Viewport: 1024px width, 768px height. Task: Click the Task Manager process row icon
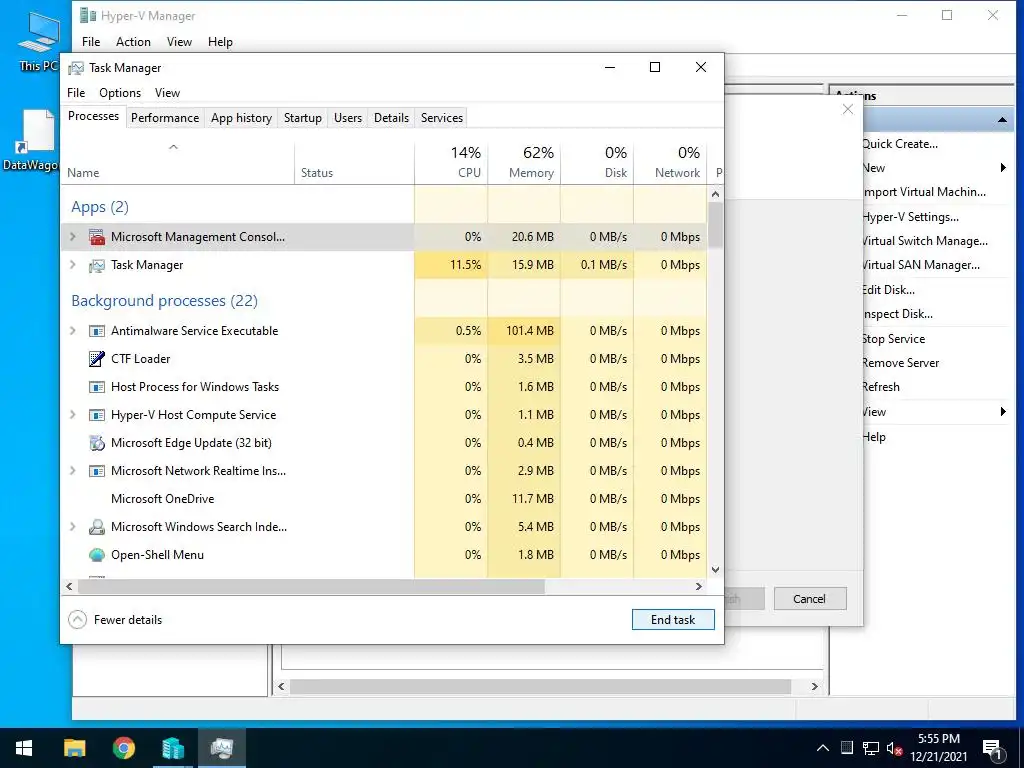pos(97,265)
